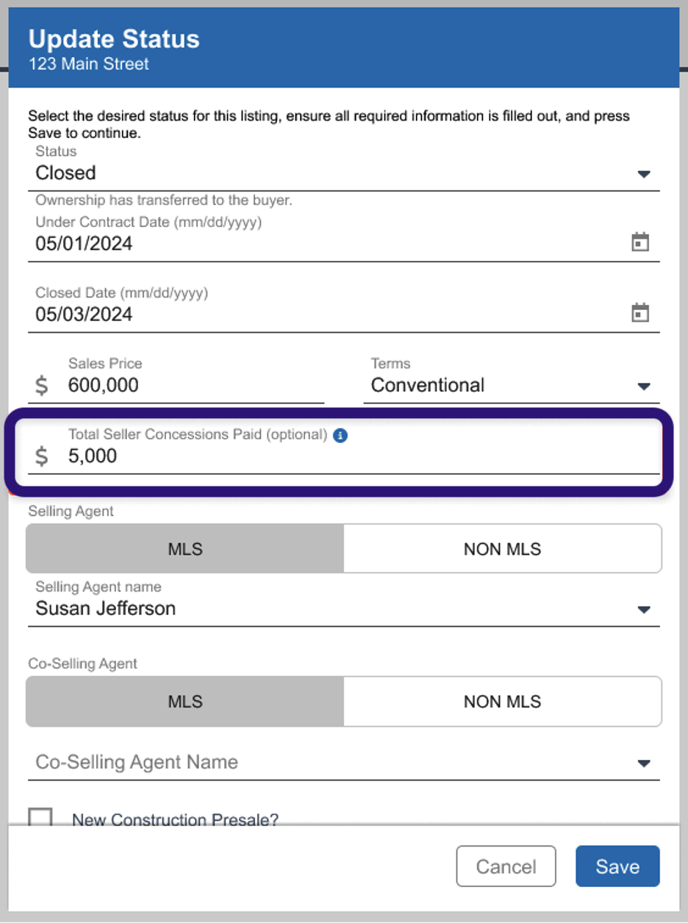The height and width of the screenshot is (923, 688).
Task: Open Co-Selling Agent Name dropdown
Action: [344, 762]
